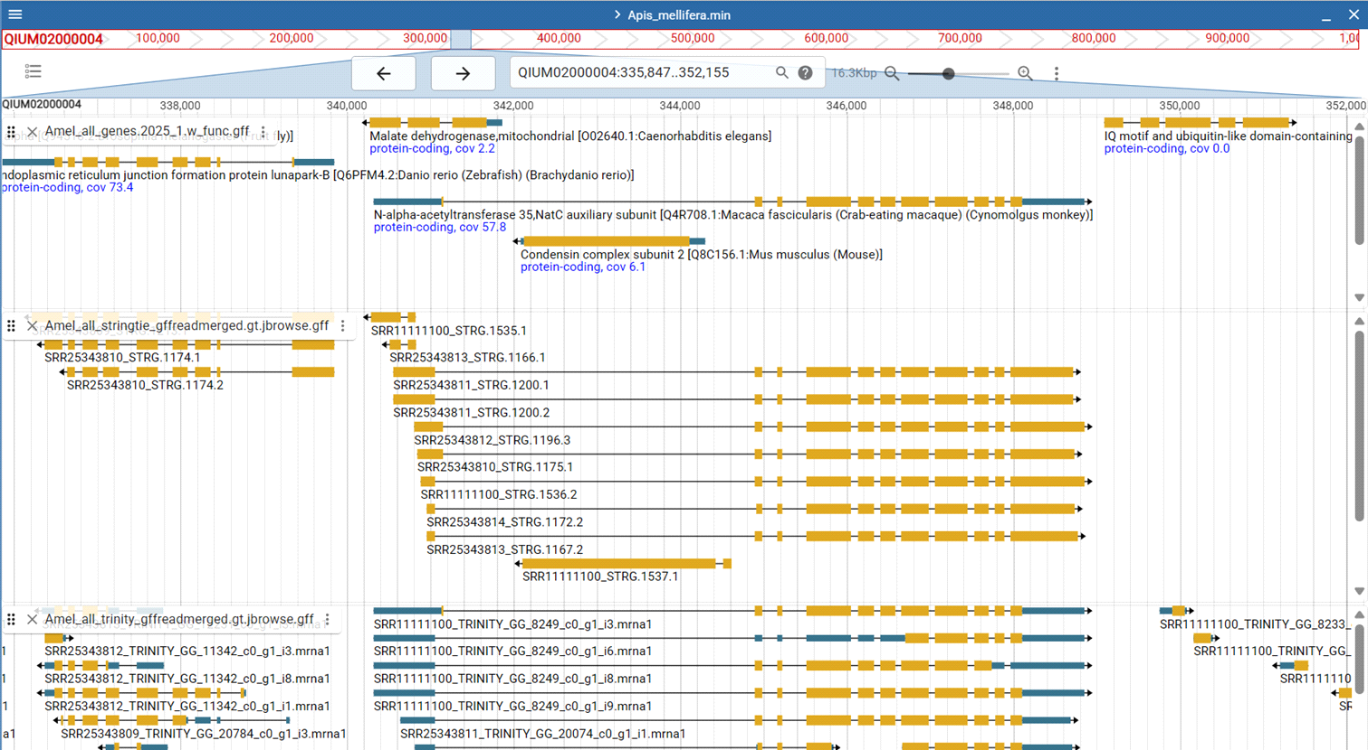Adjust the zoom level slider
Image resolution: width=1368 pixels, height=750 pixels.
pos(946,72)
